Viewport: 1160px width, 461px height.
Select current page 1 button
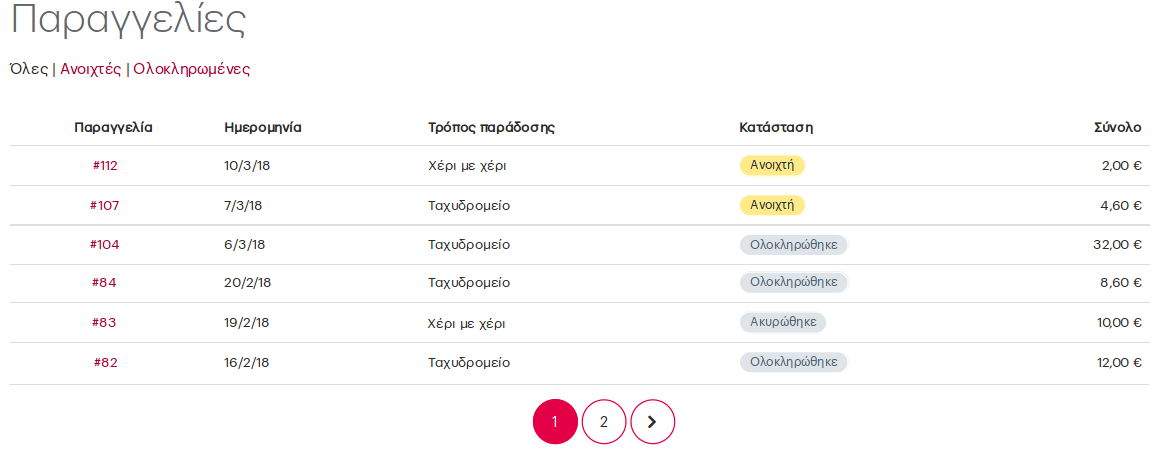(555, 422)
